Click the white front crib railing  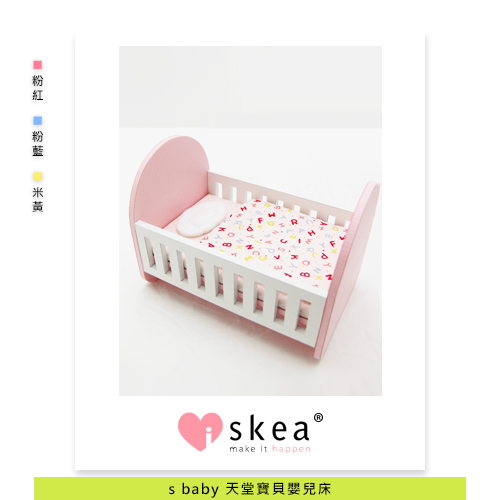click(x=230, y=283)
